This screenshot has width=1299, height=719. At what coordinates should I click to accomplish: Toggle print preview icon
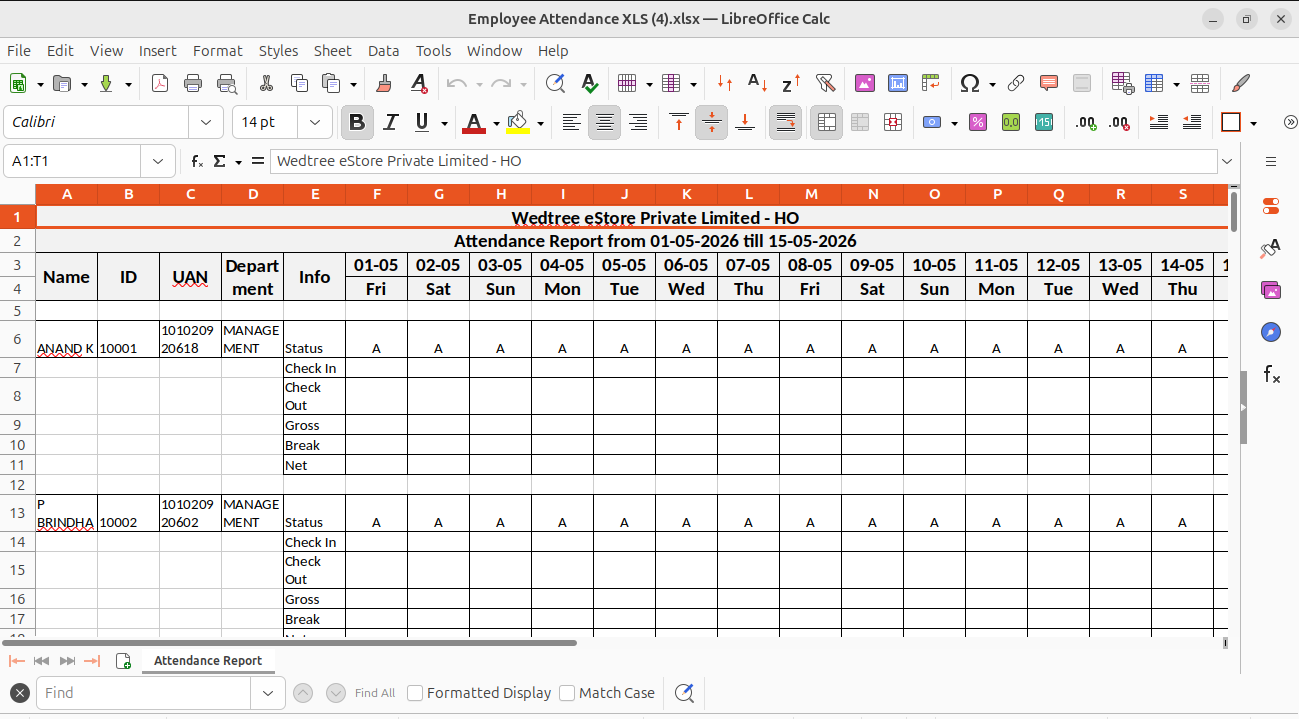point(227,84)
